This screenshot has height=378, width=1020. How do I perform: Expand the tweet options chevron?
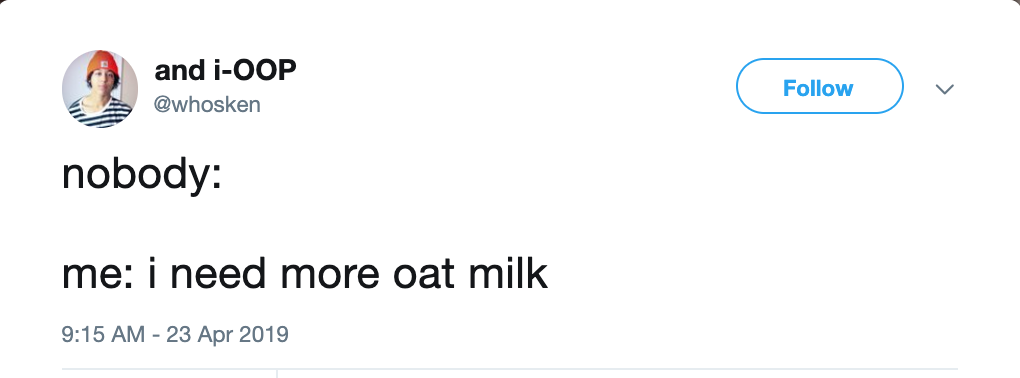[x=945, y=88]
